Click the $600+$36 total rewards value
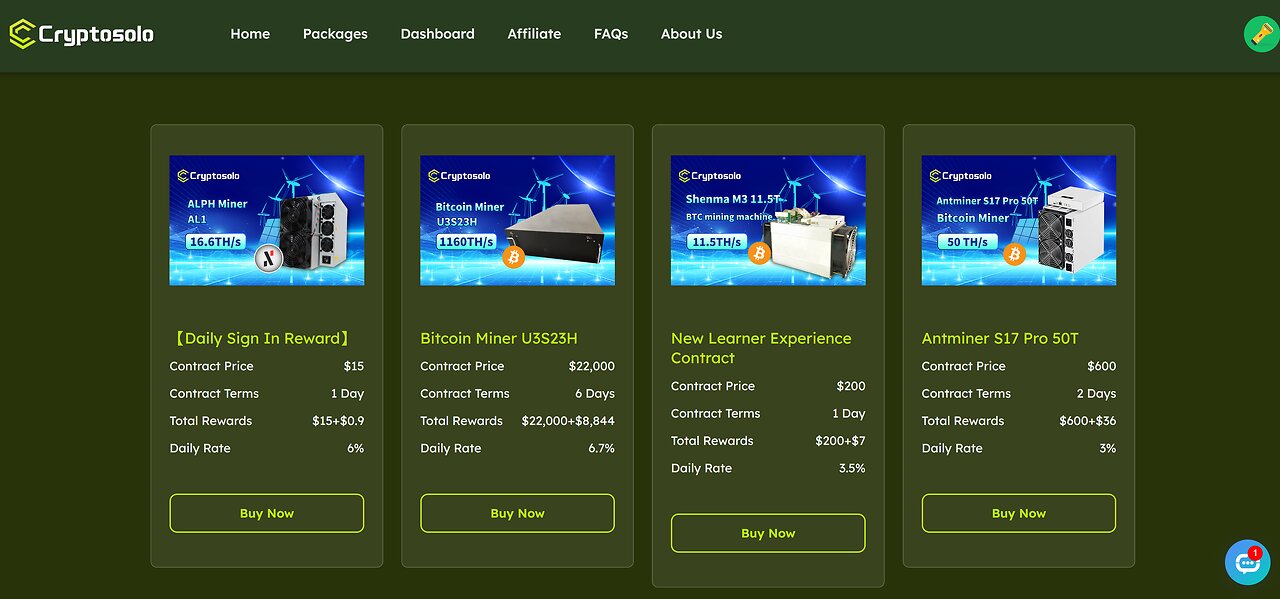This screenshot has width=1280, height=599. click(x=1088, y=421)
